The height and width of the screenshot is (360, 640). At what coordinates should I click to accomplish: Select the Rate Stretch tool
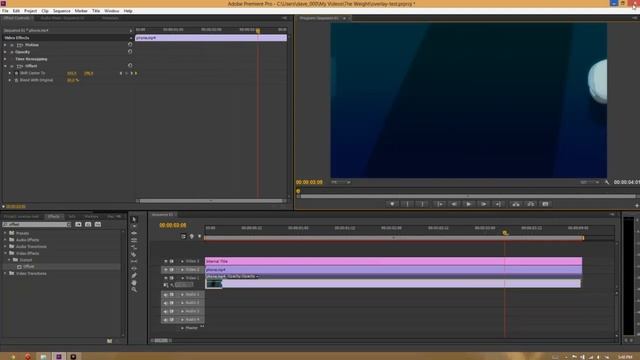(134, 247)
